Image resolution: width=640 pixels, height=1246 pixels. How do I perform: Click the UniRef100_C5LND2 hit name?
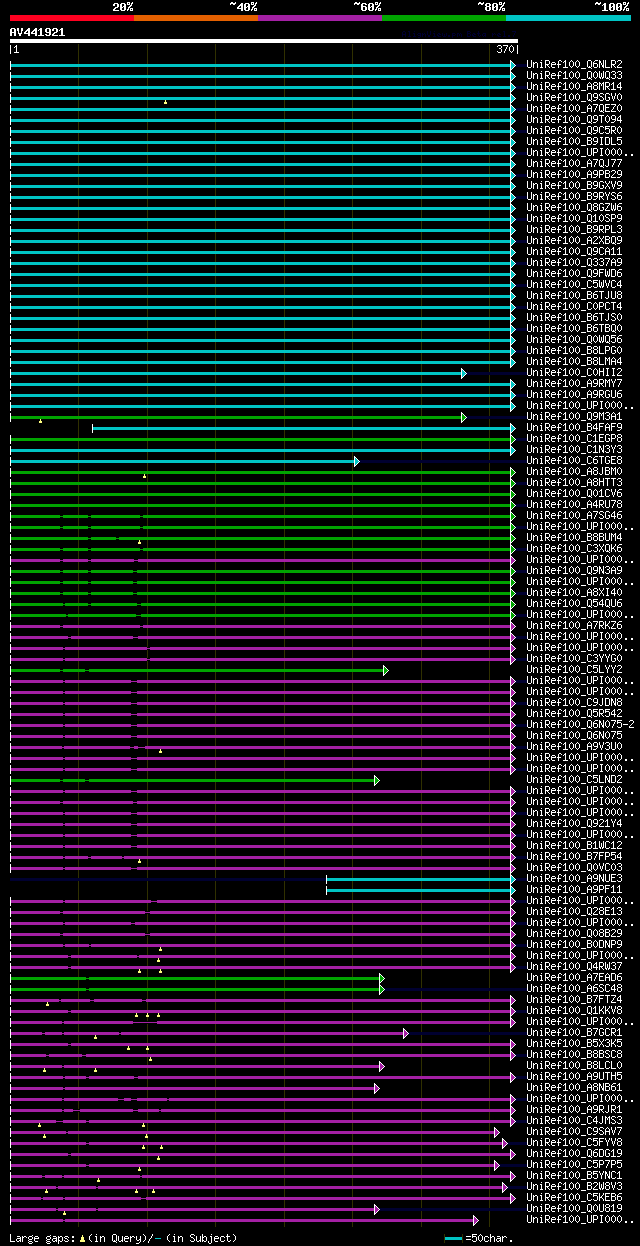[x=574, y=780]
